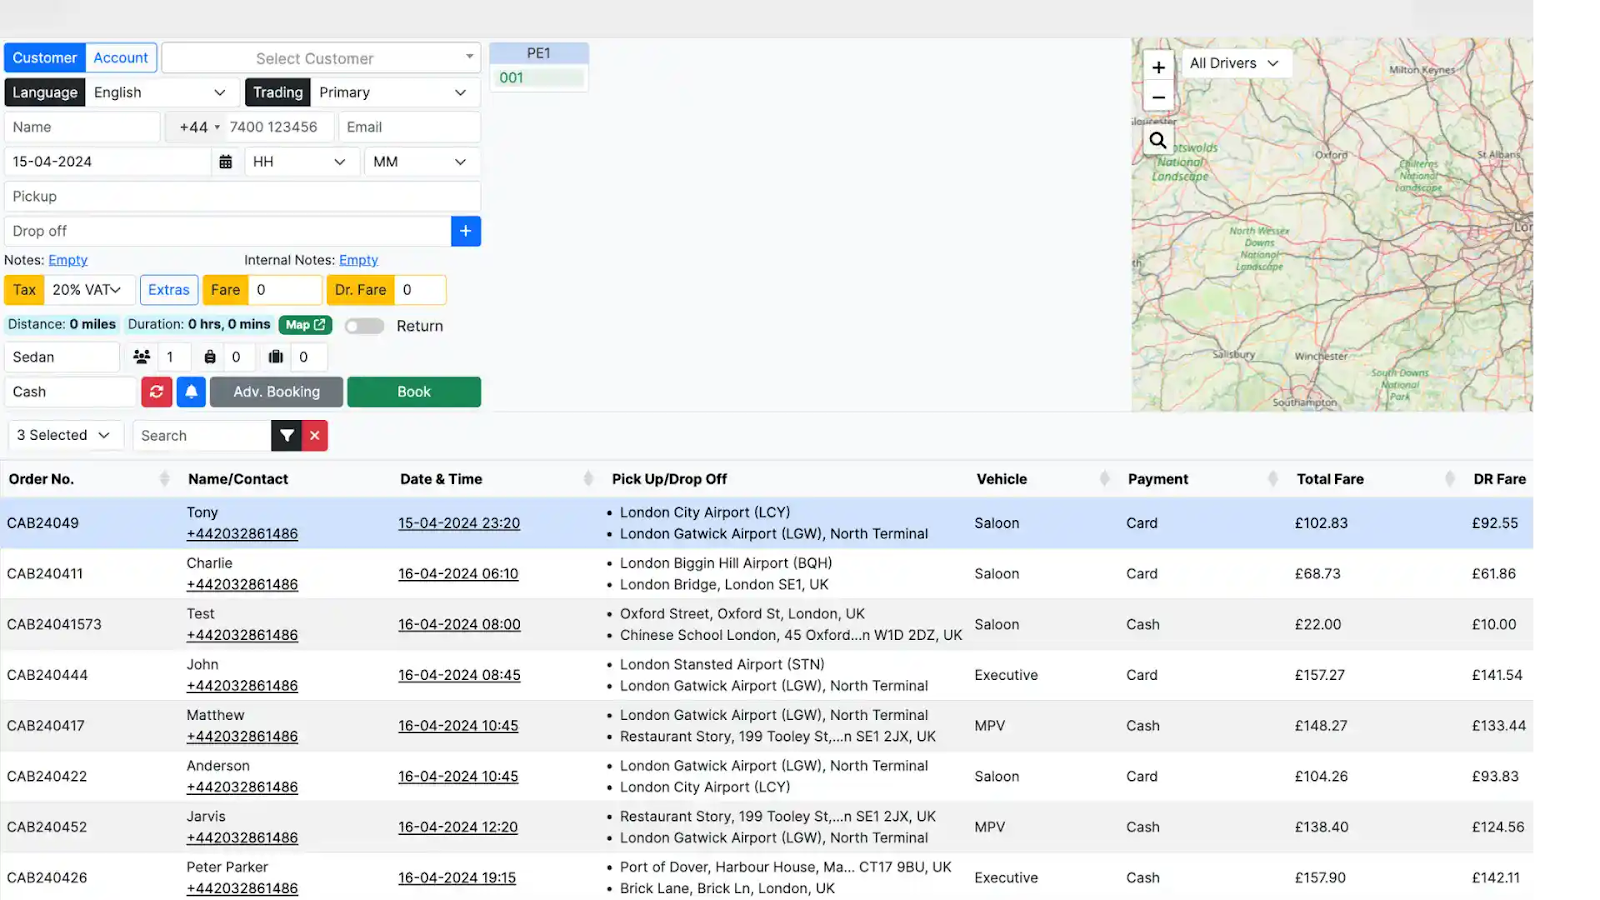Sort by Vehicle column arrows
The height and width of the screenshot is (900, 1600).
click(1104, 479)
